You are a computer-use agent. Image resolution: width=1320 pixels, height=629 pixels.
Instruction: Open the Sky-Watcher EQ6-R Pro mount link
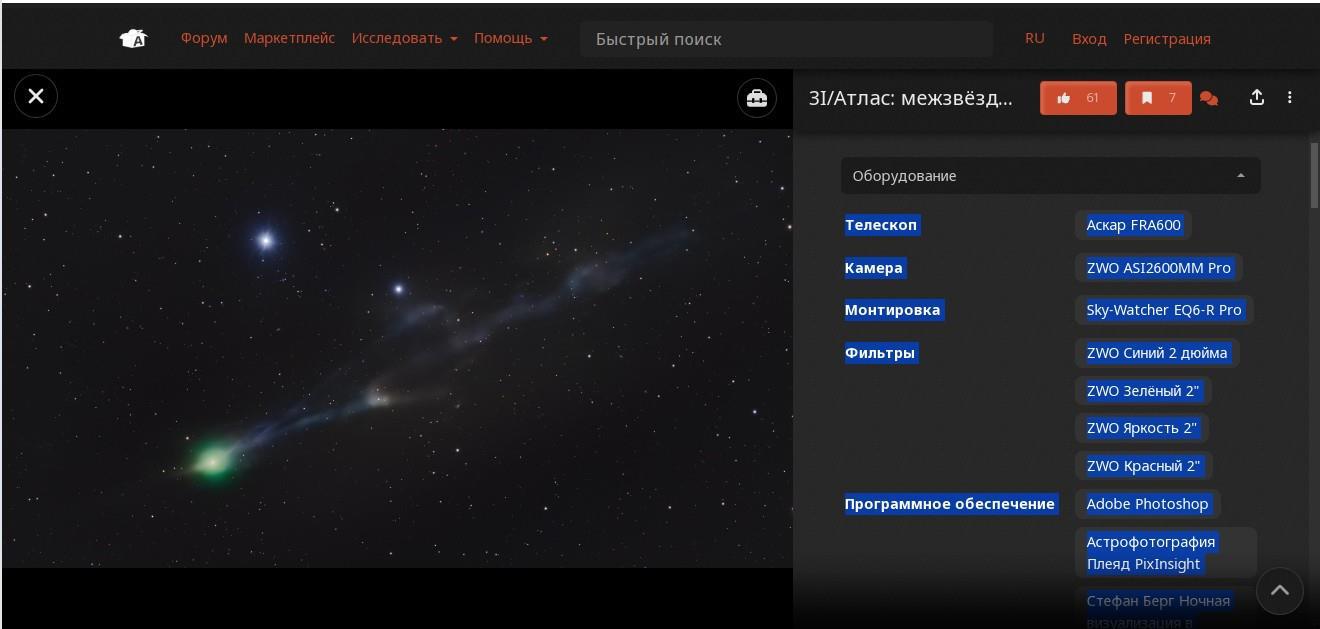pos(1164,310)
